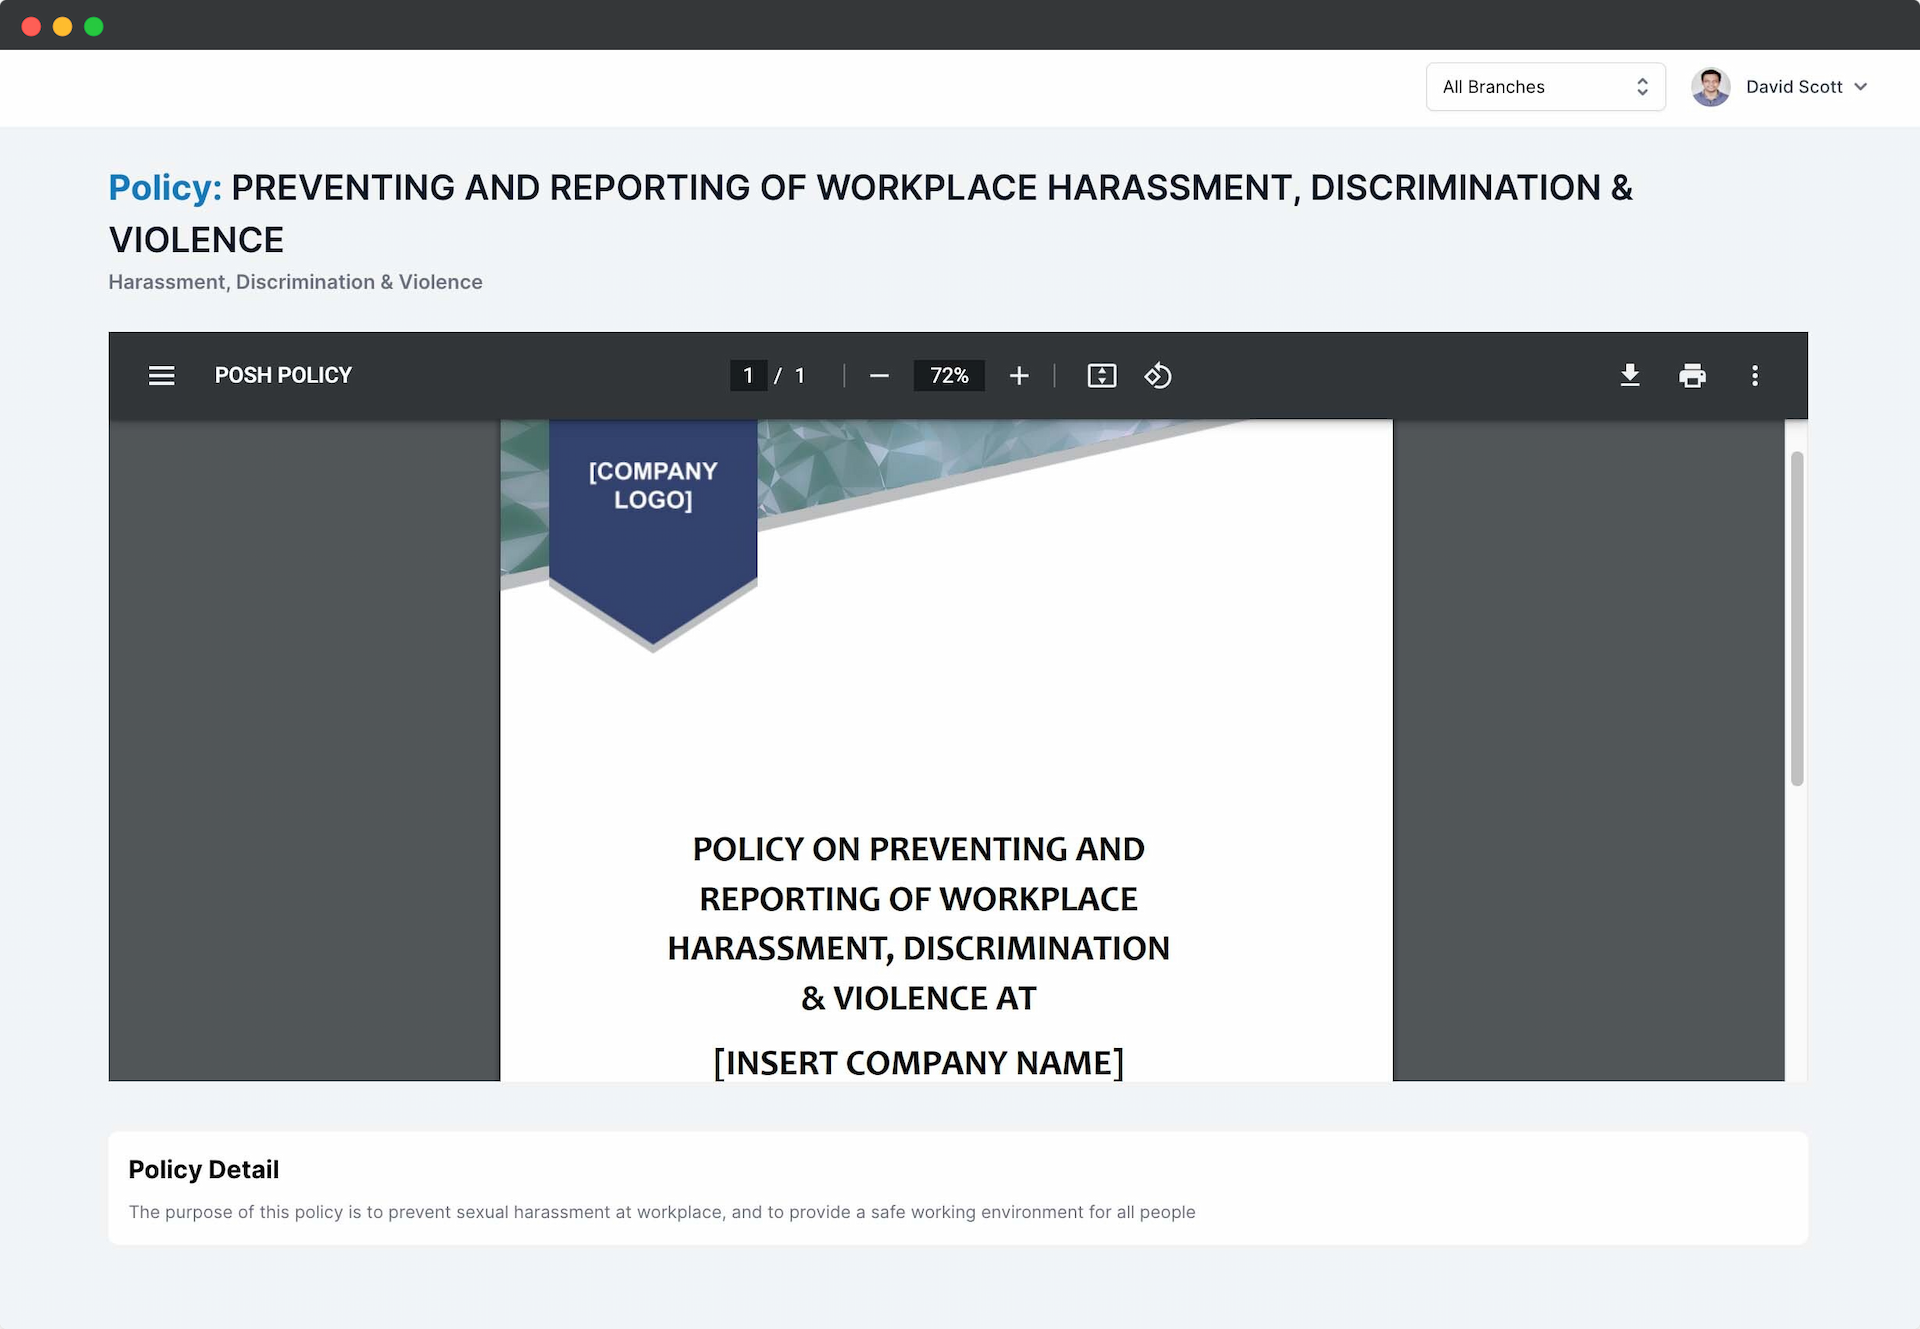1920x1329 pixels.
Task: Print the policy document
Action: coord(1692,375)
